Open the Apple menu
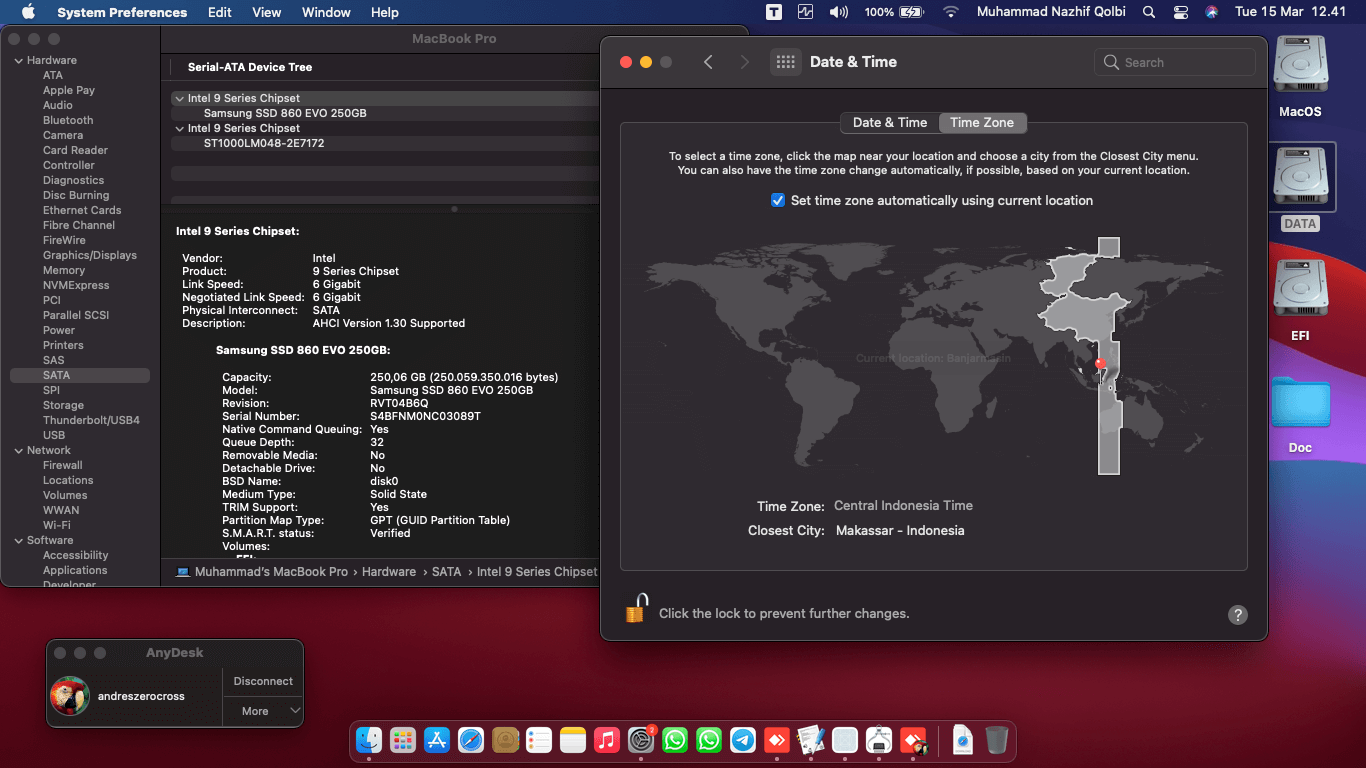Image resolution: width=1366 pixels, height=768 pixels. point(28,12)
